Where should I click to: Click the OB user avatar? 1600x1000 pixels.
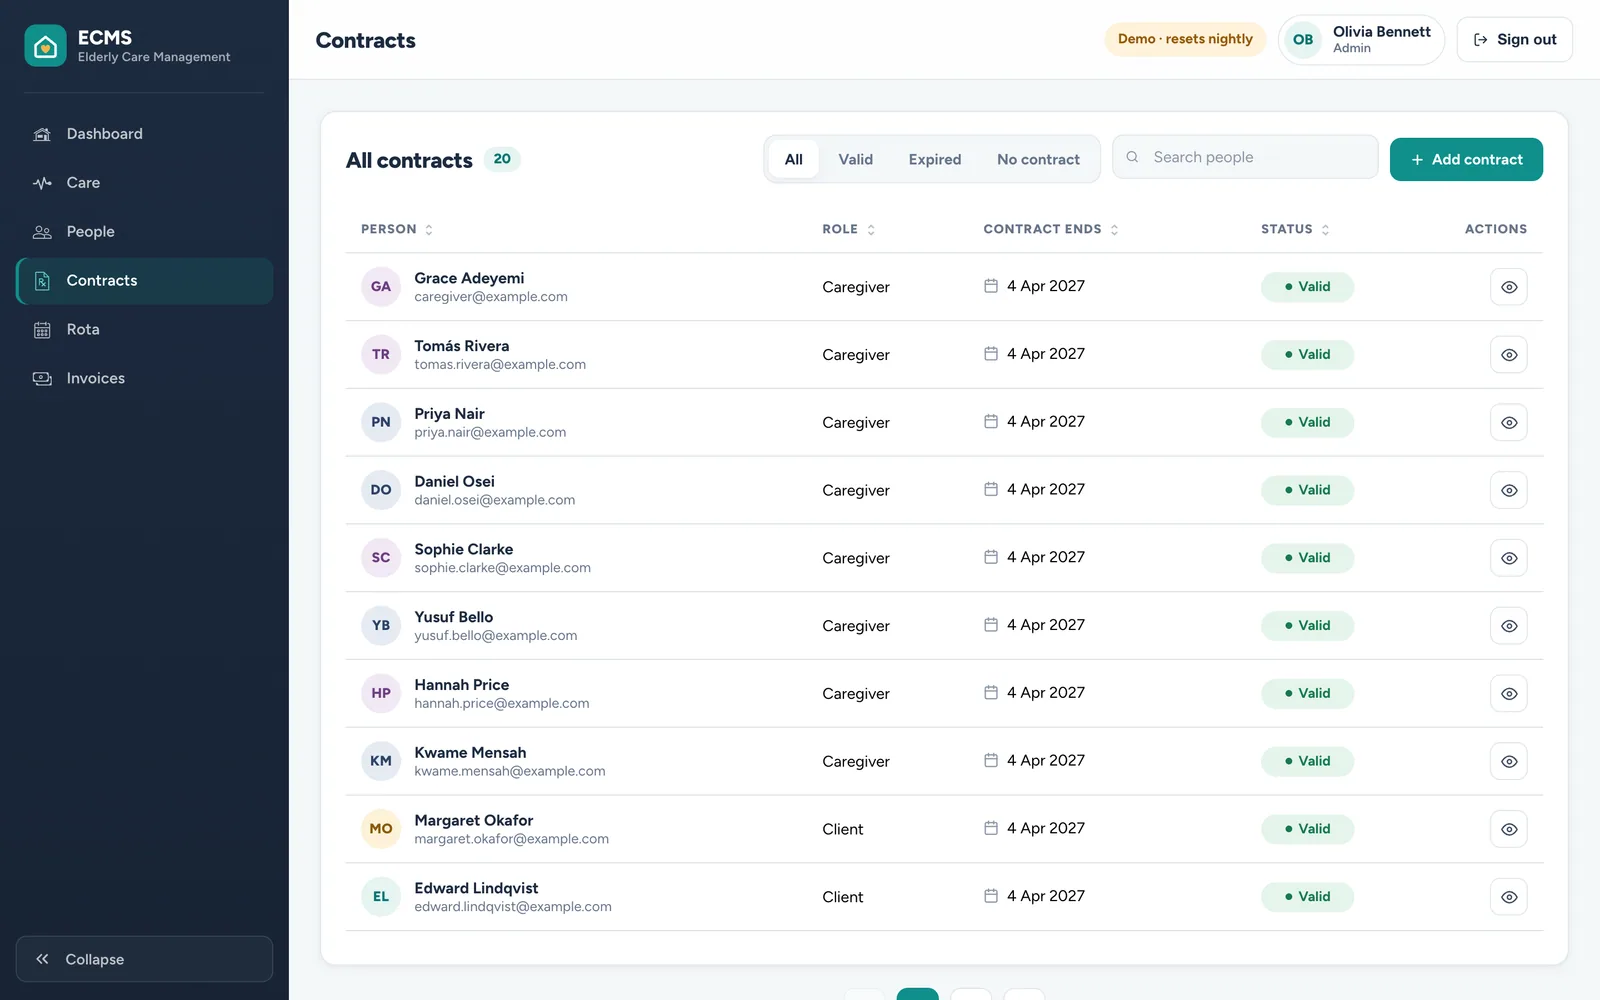click(x=1302, y=40)
